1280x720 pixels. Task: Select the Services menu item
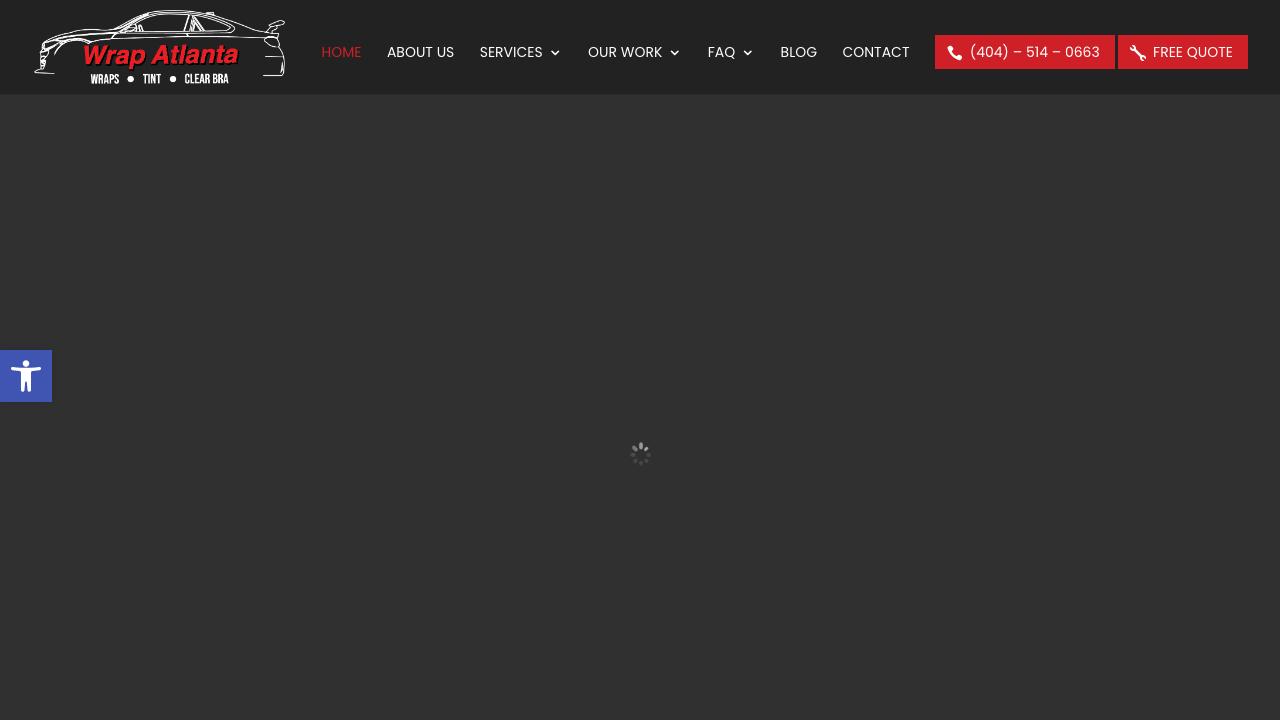pyautogui.click(x=510, y=52)
